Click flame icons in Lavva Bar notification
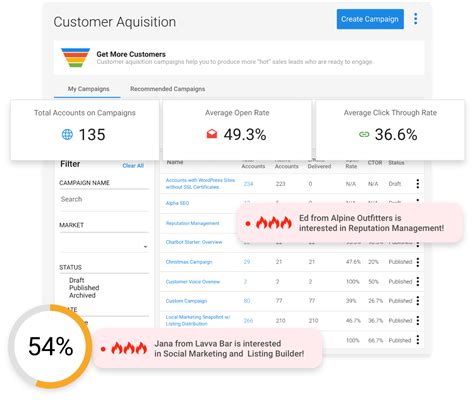The height and width of the screenshot is (400, 474). 129,348
